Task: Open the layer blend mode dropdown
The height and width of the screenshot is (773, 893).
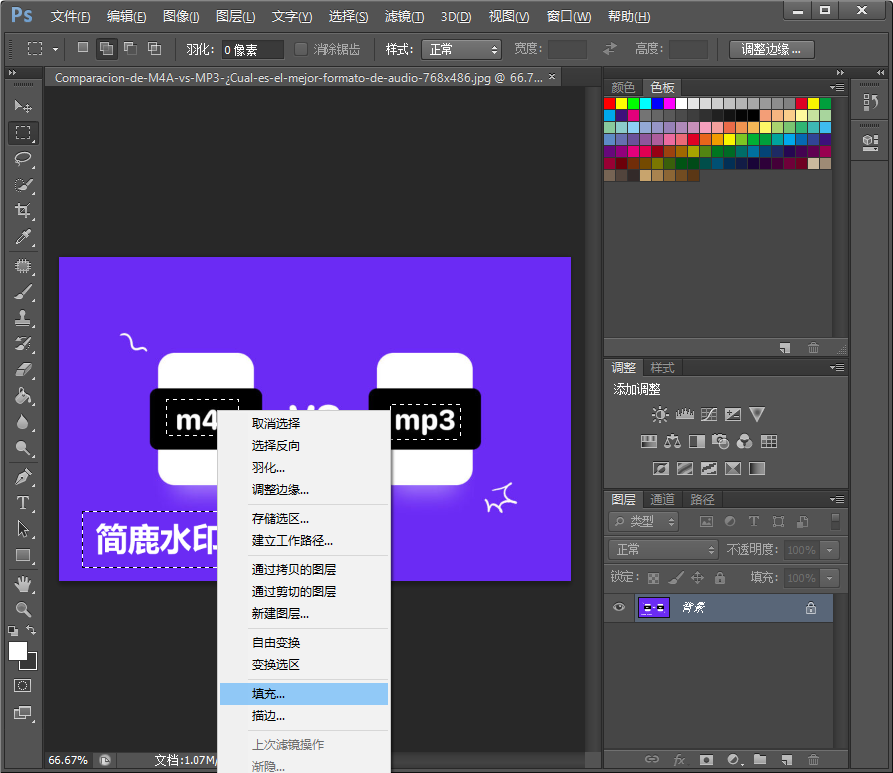Action: 663,549
